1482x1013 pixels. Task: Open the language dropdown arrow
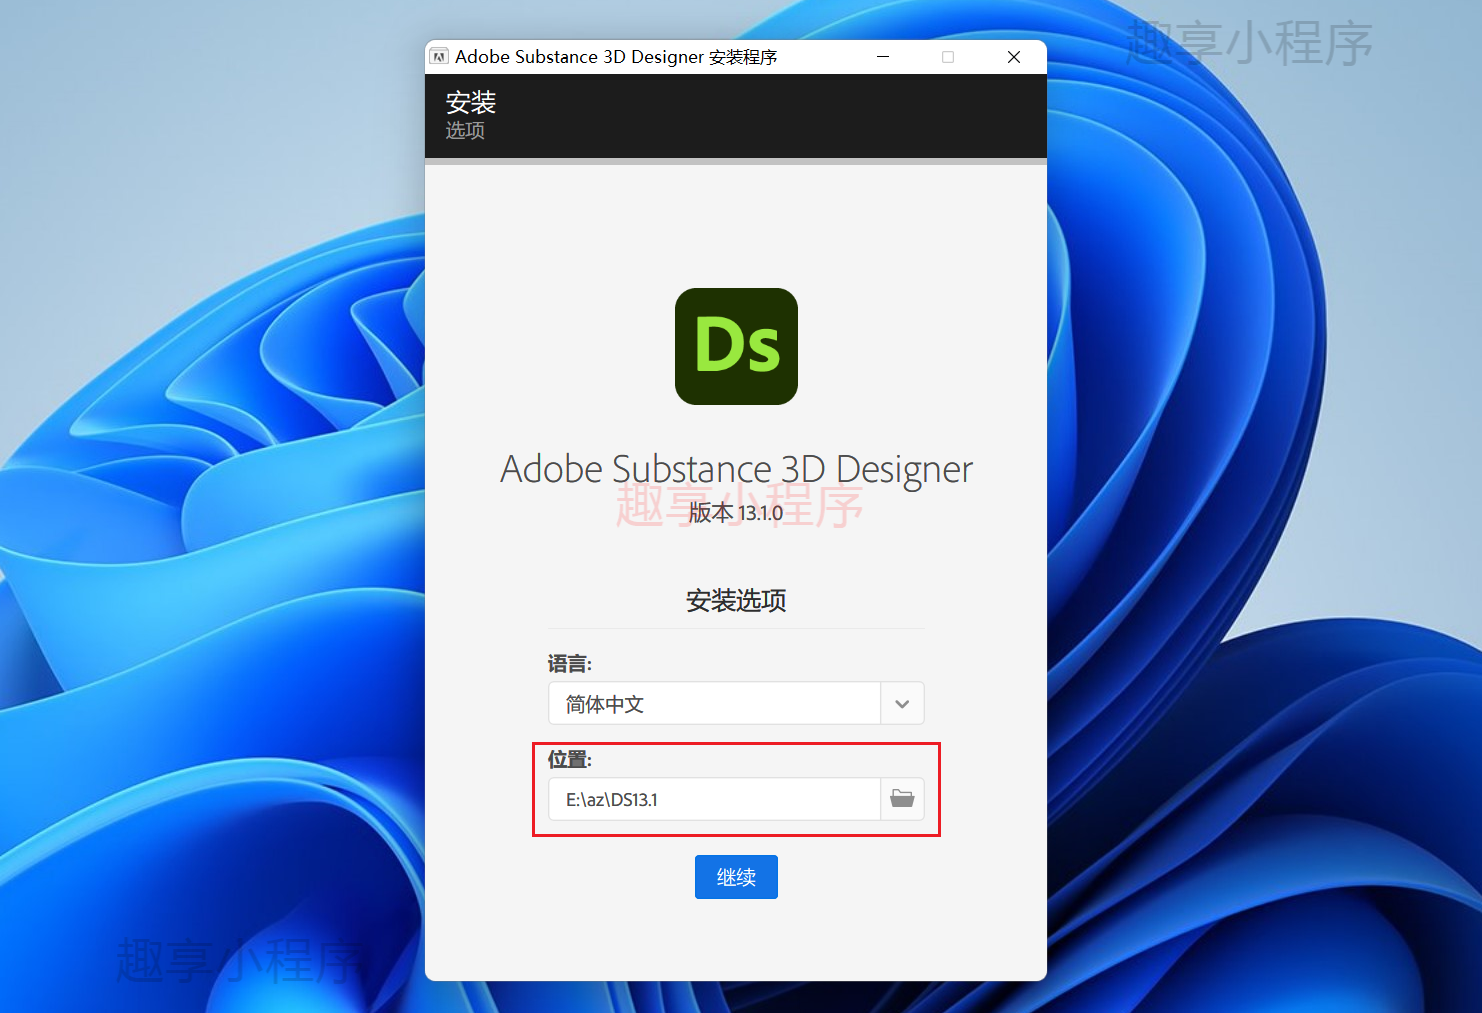point(902,704)
